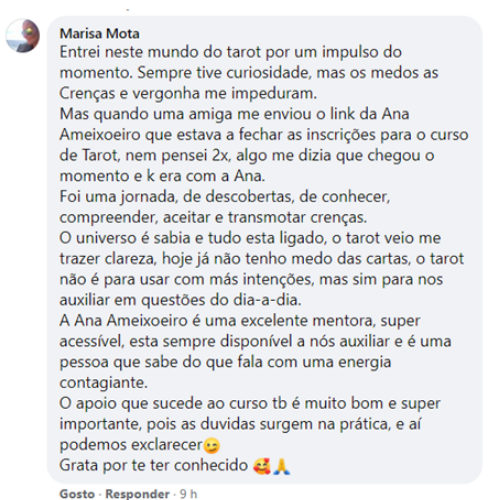Image resolution: width=500 pixels, height=500 pixels.
Task: Click the text 'momento e k era com a Ana.'
Action: pos(162,176)
